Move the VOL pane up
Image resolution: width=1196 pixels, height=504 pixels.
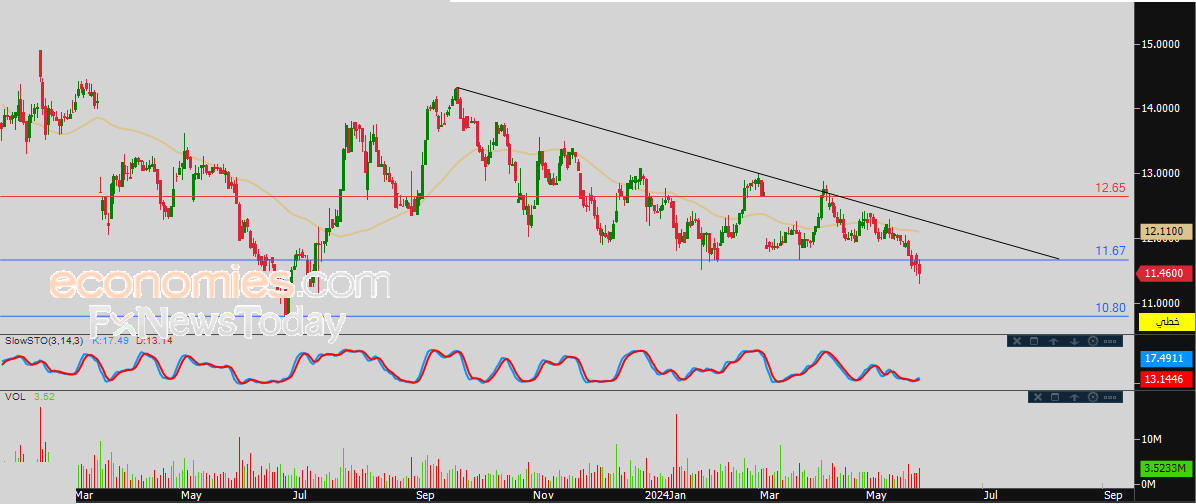pos(1074,397)
